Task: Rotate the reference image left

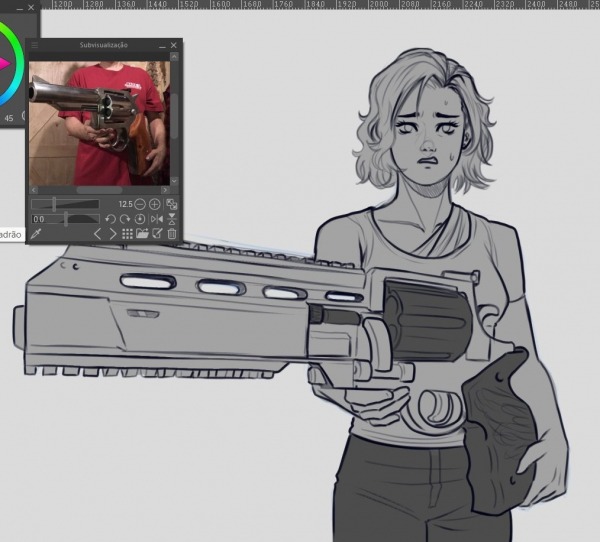Action: coord(111,219)
